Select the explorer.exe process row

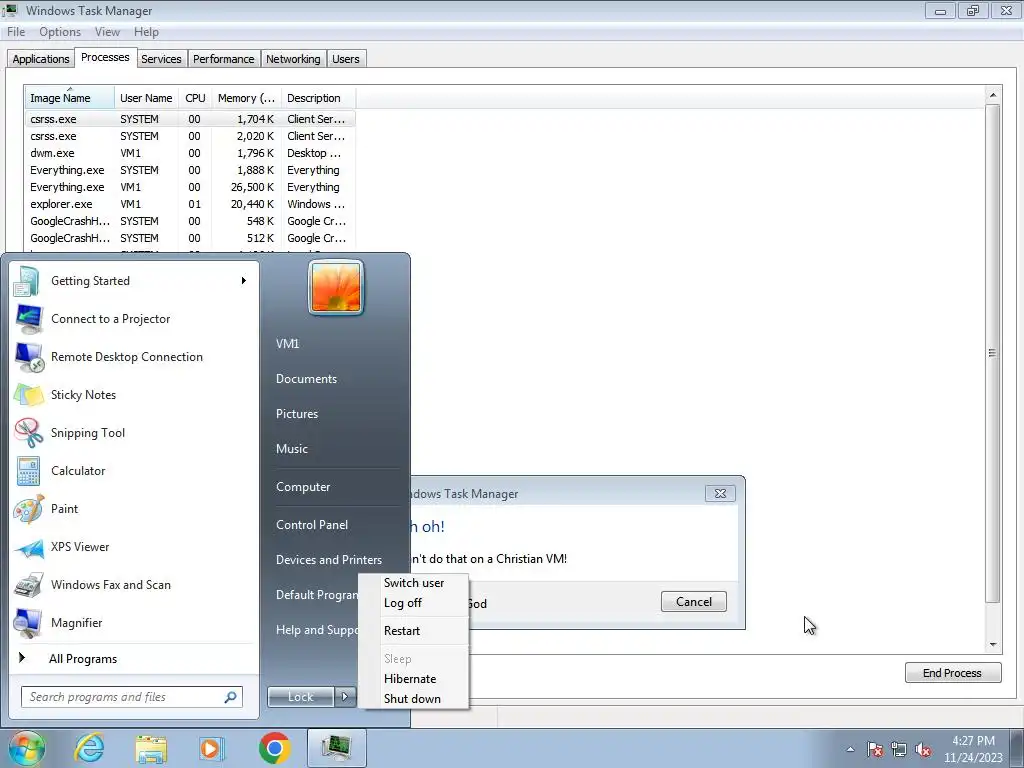189,204
